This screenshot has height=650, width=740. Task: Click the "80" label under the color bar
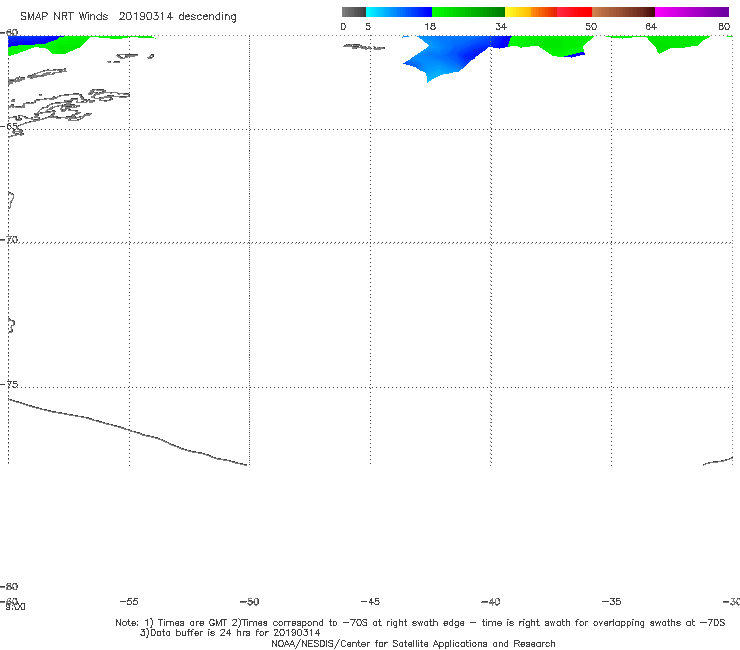click(x=724, y=27)
